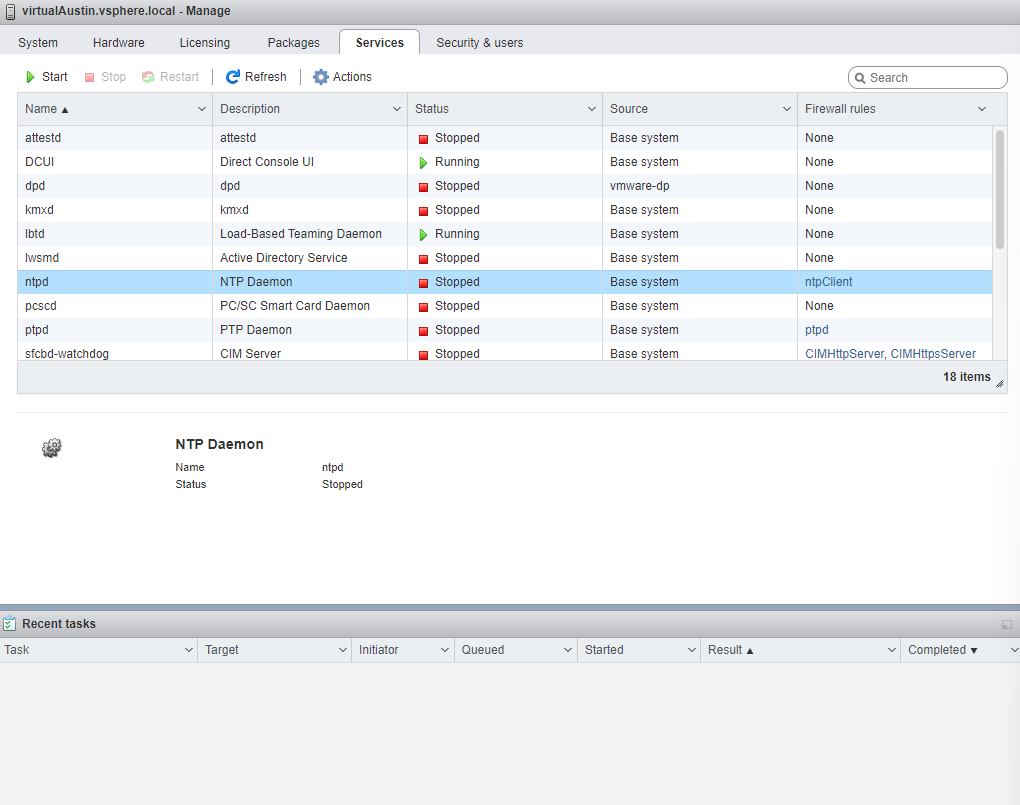The height and width of the screenshot is (805, 1020).
Task: Click the Recent tasks panel icon
Action: coord(10,623)
